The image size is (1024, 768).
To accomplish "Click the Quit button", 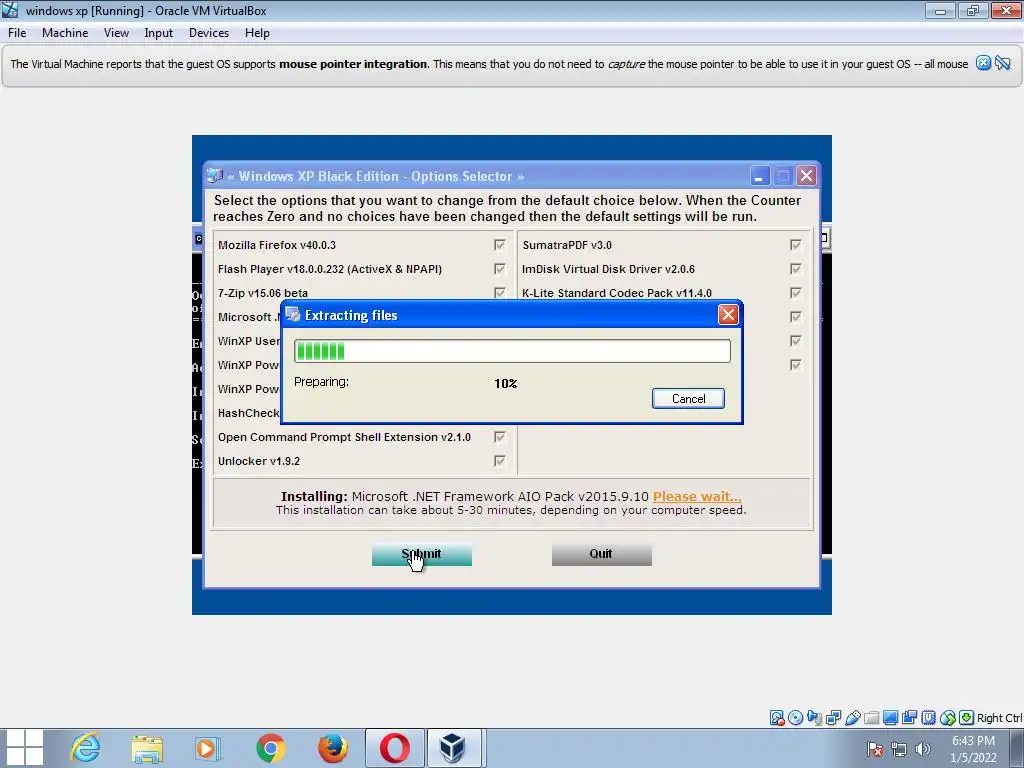I will pos(601,554).
